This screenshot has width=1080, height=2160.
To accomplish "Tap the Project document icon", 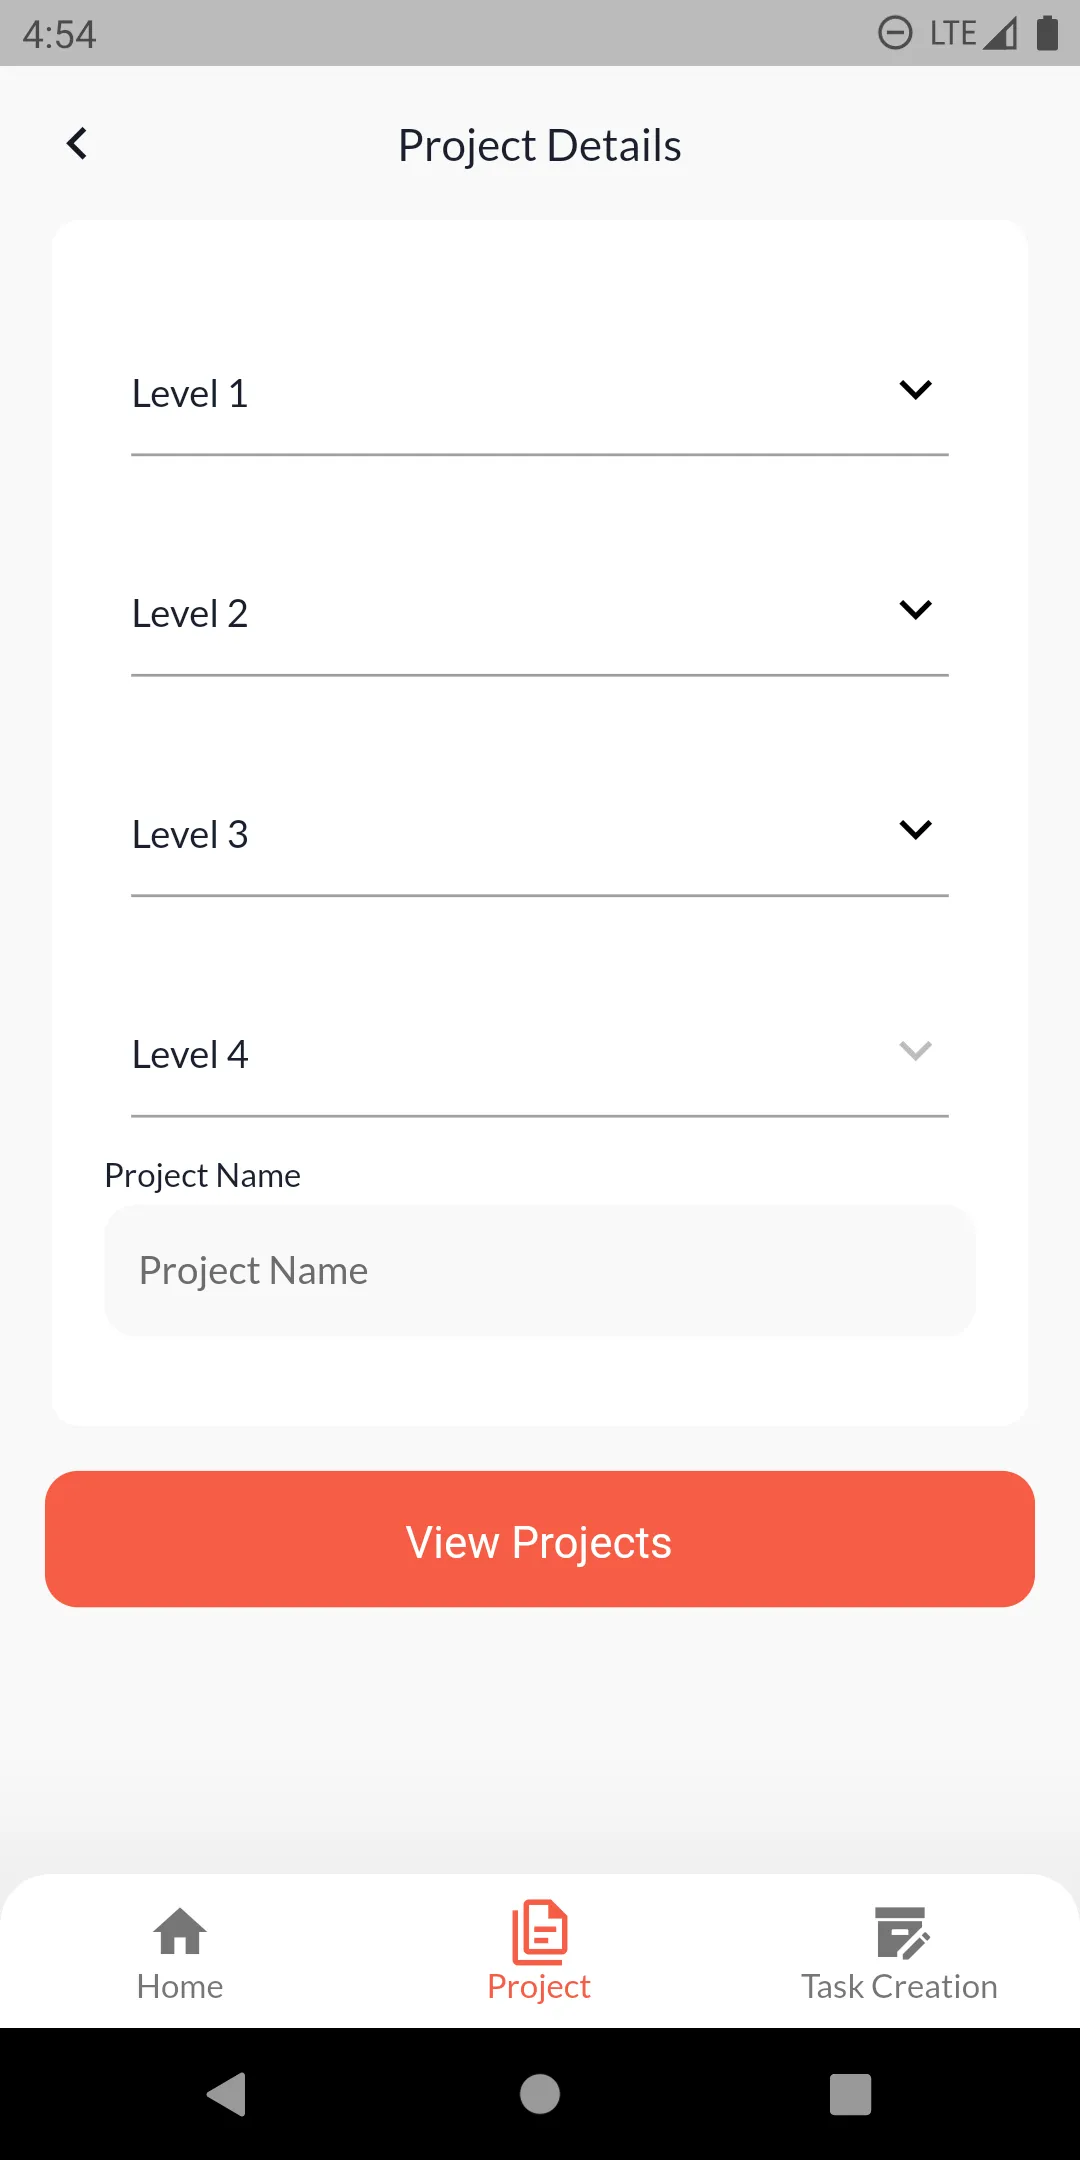I will (539, 1931).
